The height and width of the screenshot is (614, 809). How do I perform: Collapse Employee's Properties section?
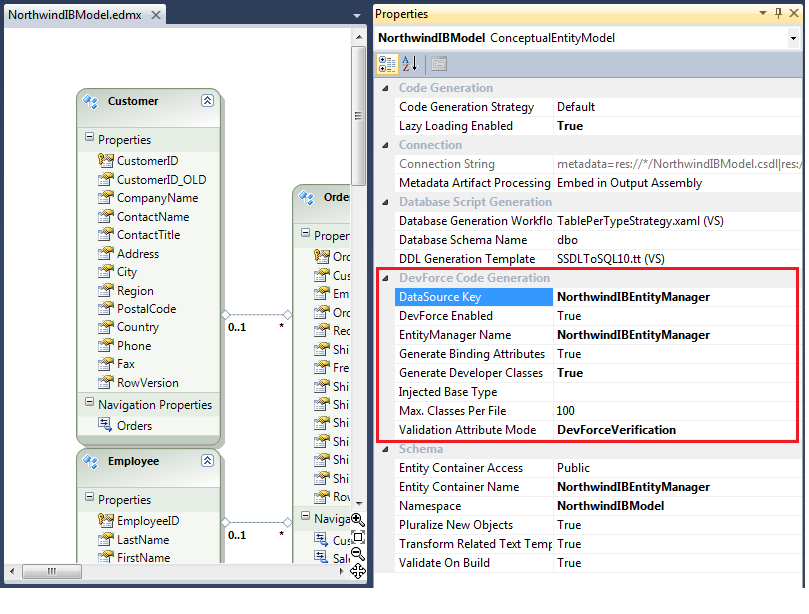(x=90, y=497)
